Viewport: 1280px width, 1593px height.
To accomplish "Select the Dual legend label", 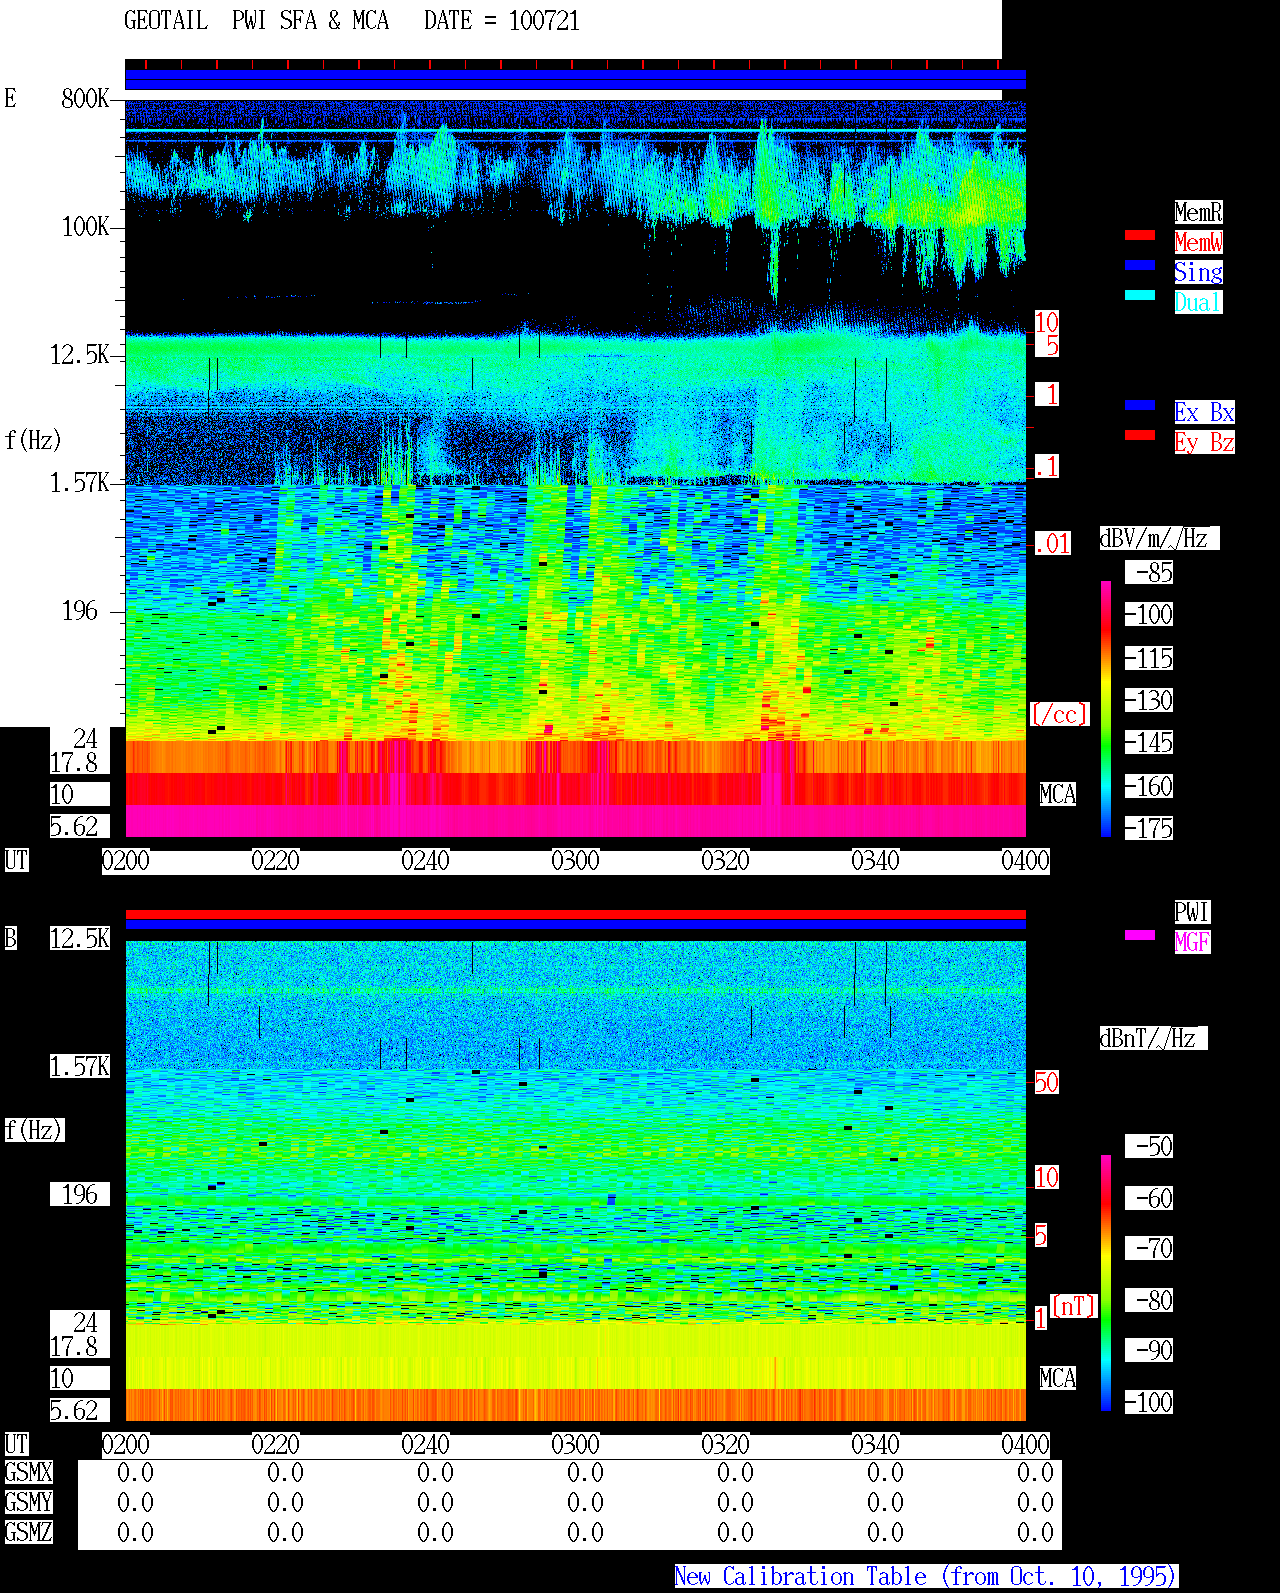I will tap(1198, 302).
